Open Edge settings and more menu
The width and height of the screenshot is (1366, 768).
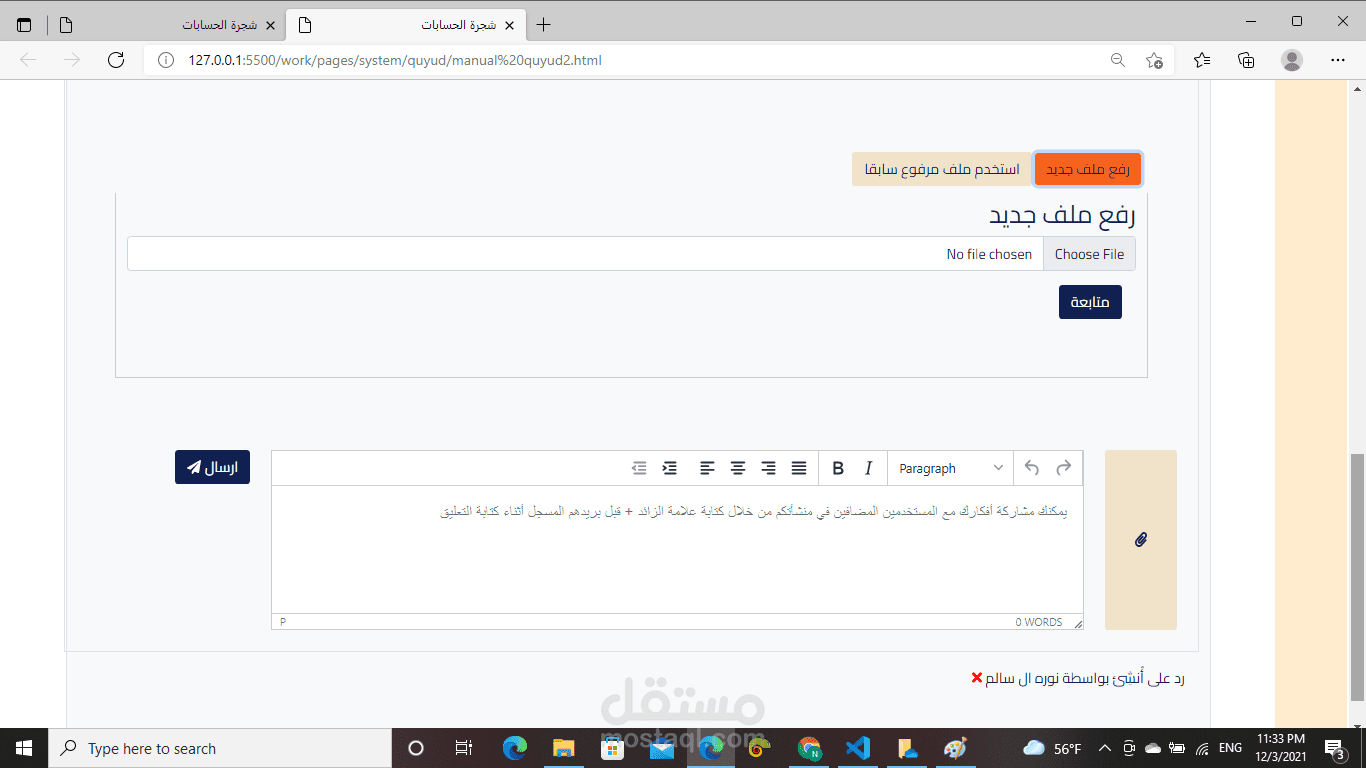(x=1339, y=60)
